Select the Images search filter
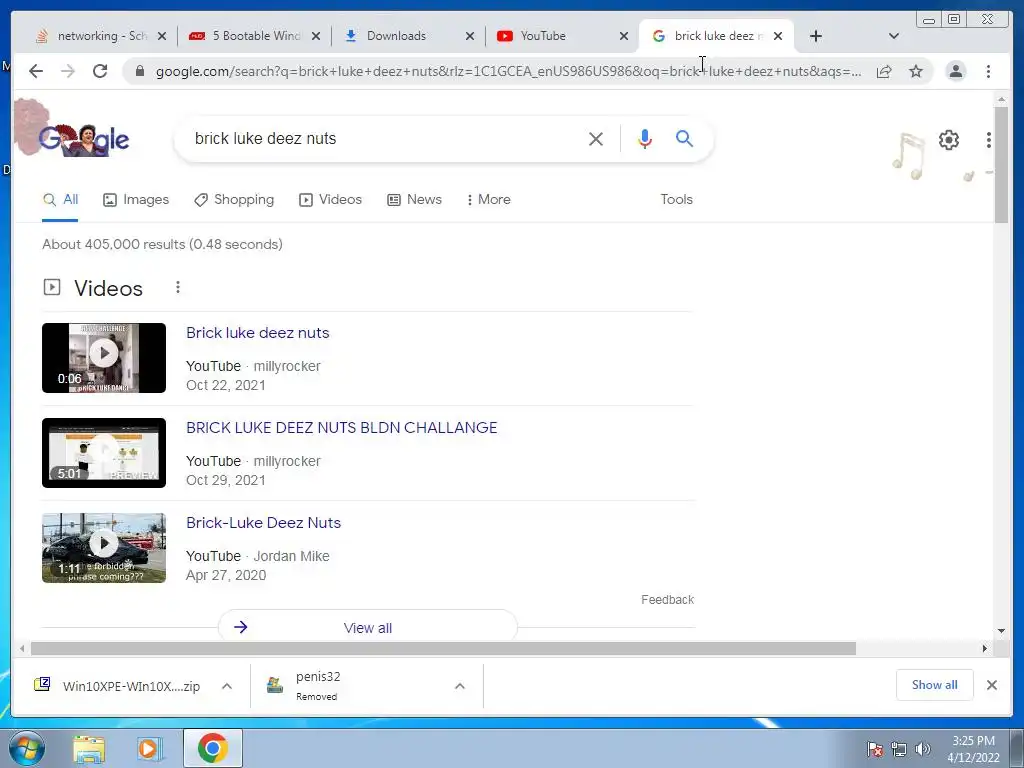Image resolution: width=1024 pixels, height=768 pixels. click(136, 200)
